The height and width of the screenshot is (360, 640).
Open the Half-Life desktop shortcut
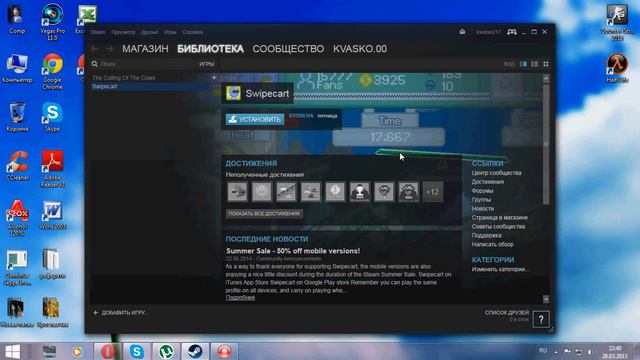(x=617, y=68)
